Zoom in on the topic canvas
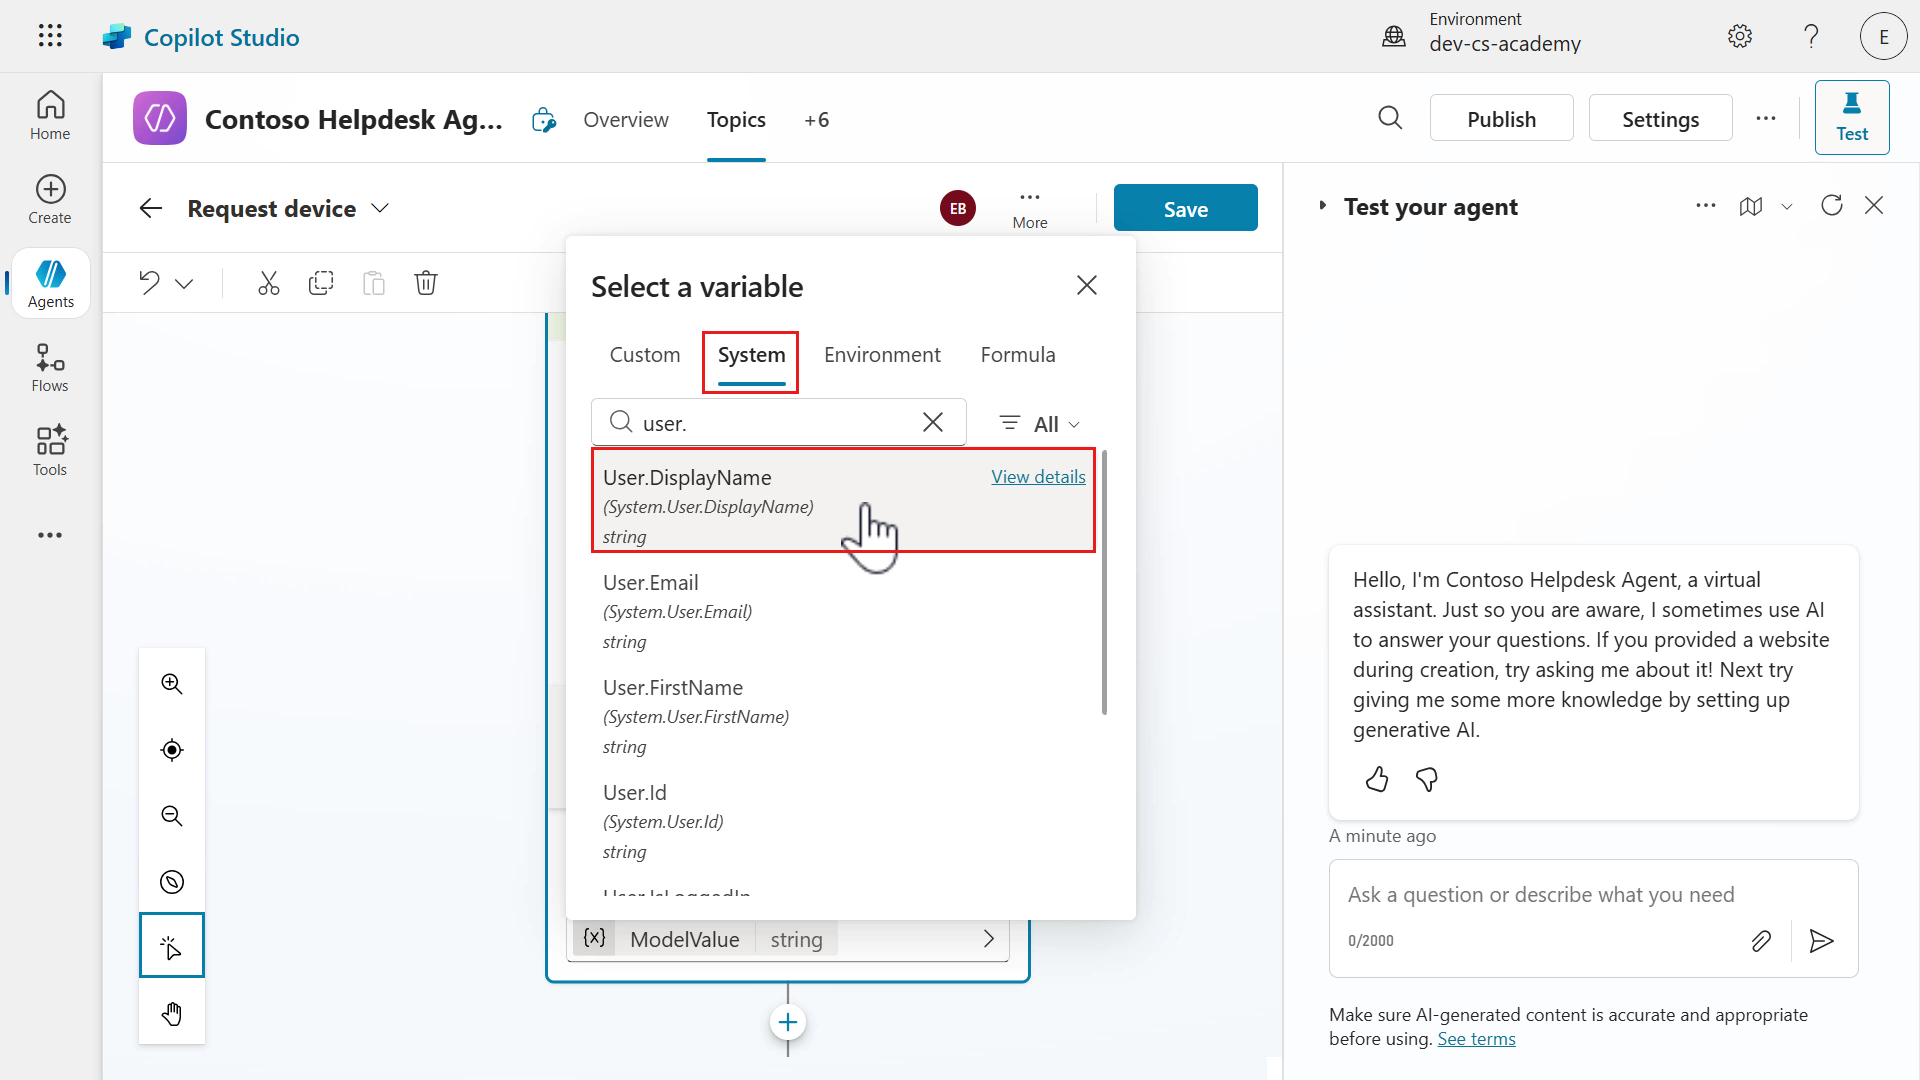 click(171, 683)
